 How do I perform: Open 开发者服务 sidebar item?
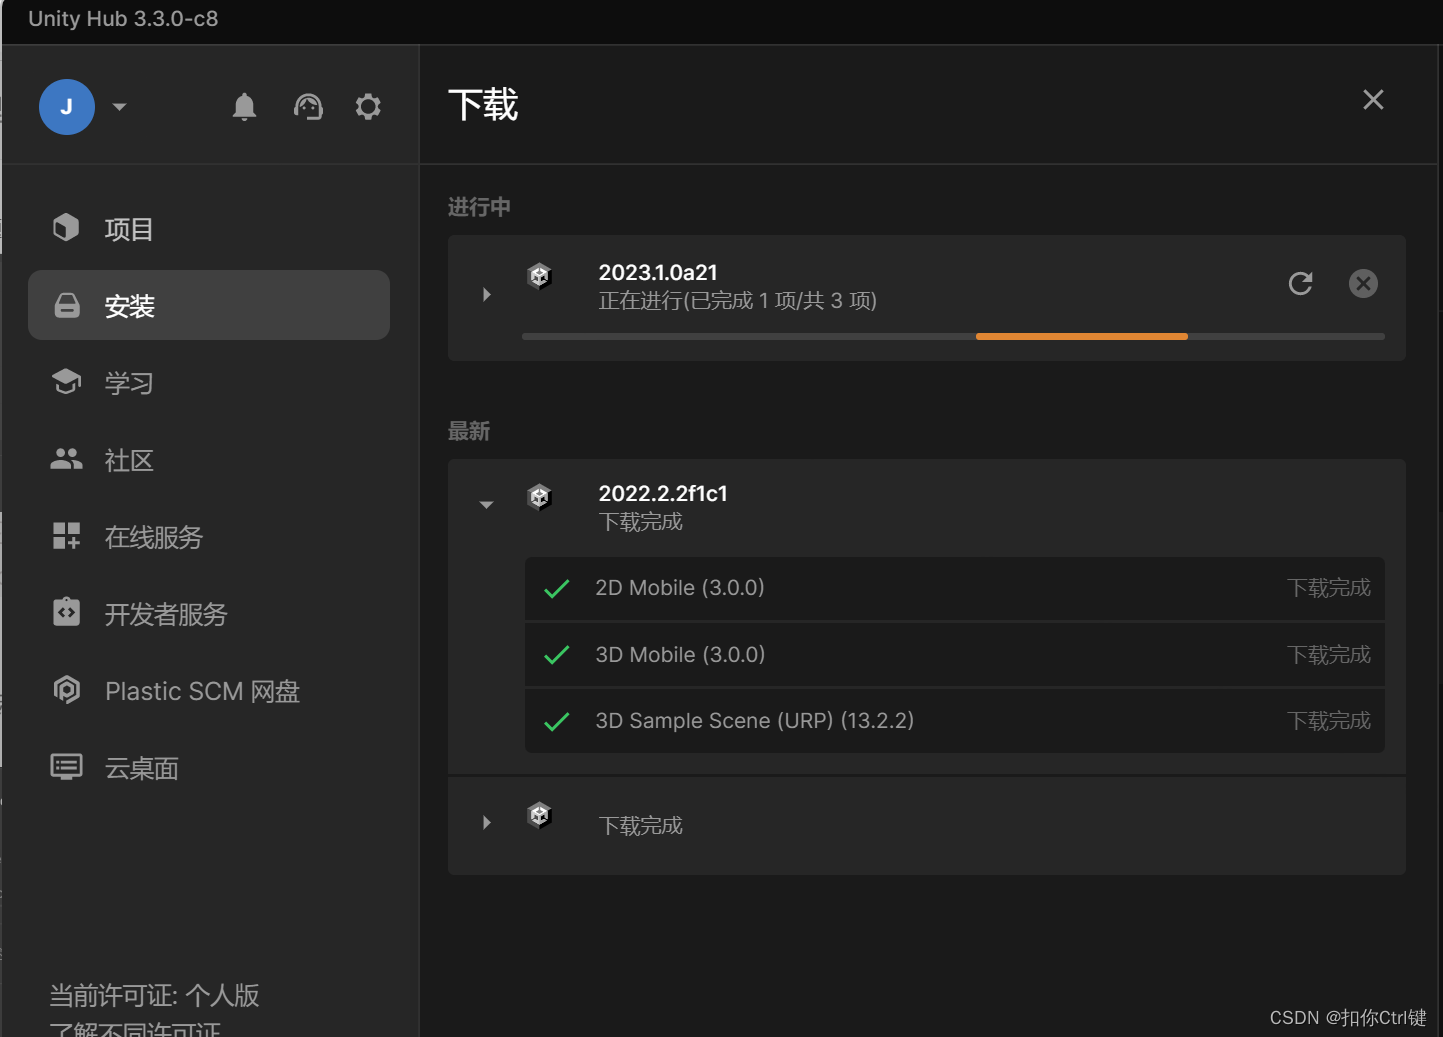pyautogui.click(x=209, y=613)
